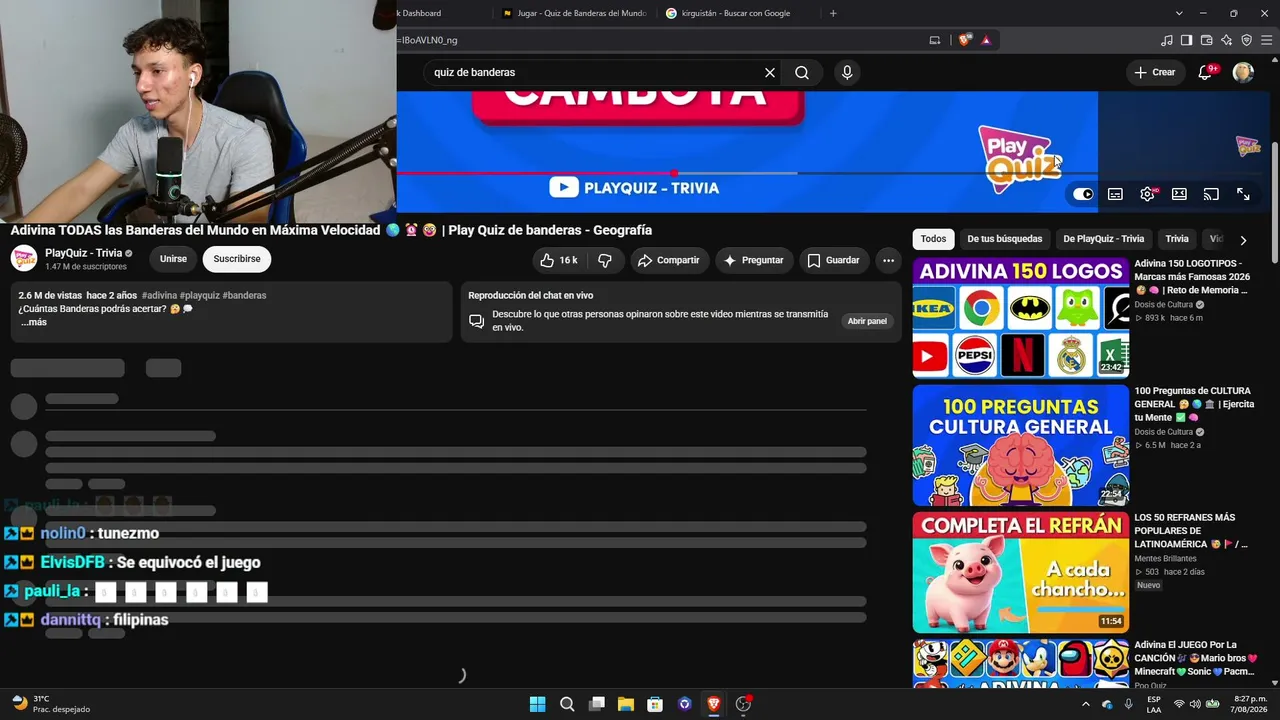Open Microsoft Store from the taskbar
The width and height of the screenshot is (1280, 720).
pyautogui.click(x=655, y=703)
